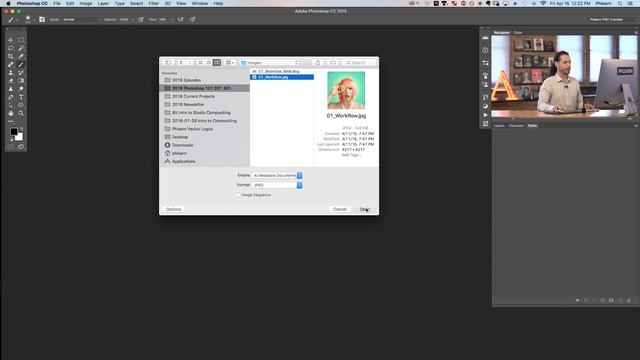Click the Open button

(x=364, y=209)
